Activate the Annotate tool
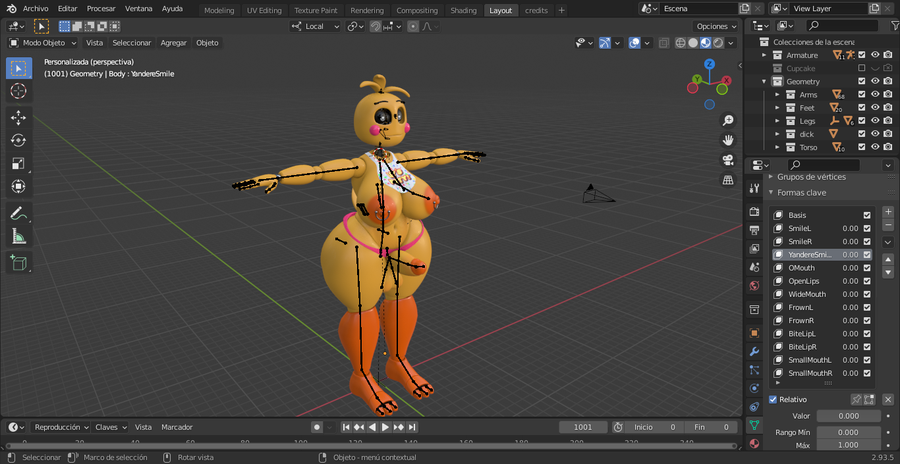The image size is (900, 464). (x=18, y=213)
